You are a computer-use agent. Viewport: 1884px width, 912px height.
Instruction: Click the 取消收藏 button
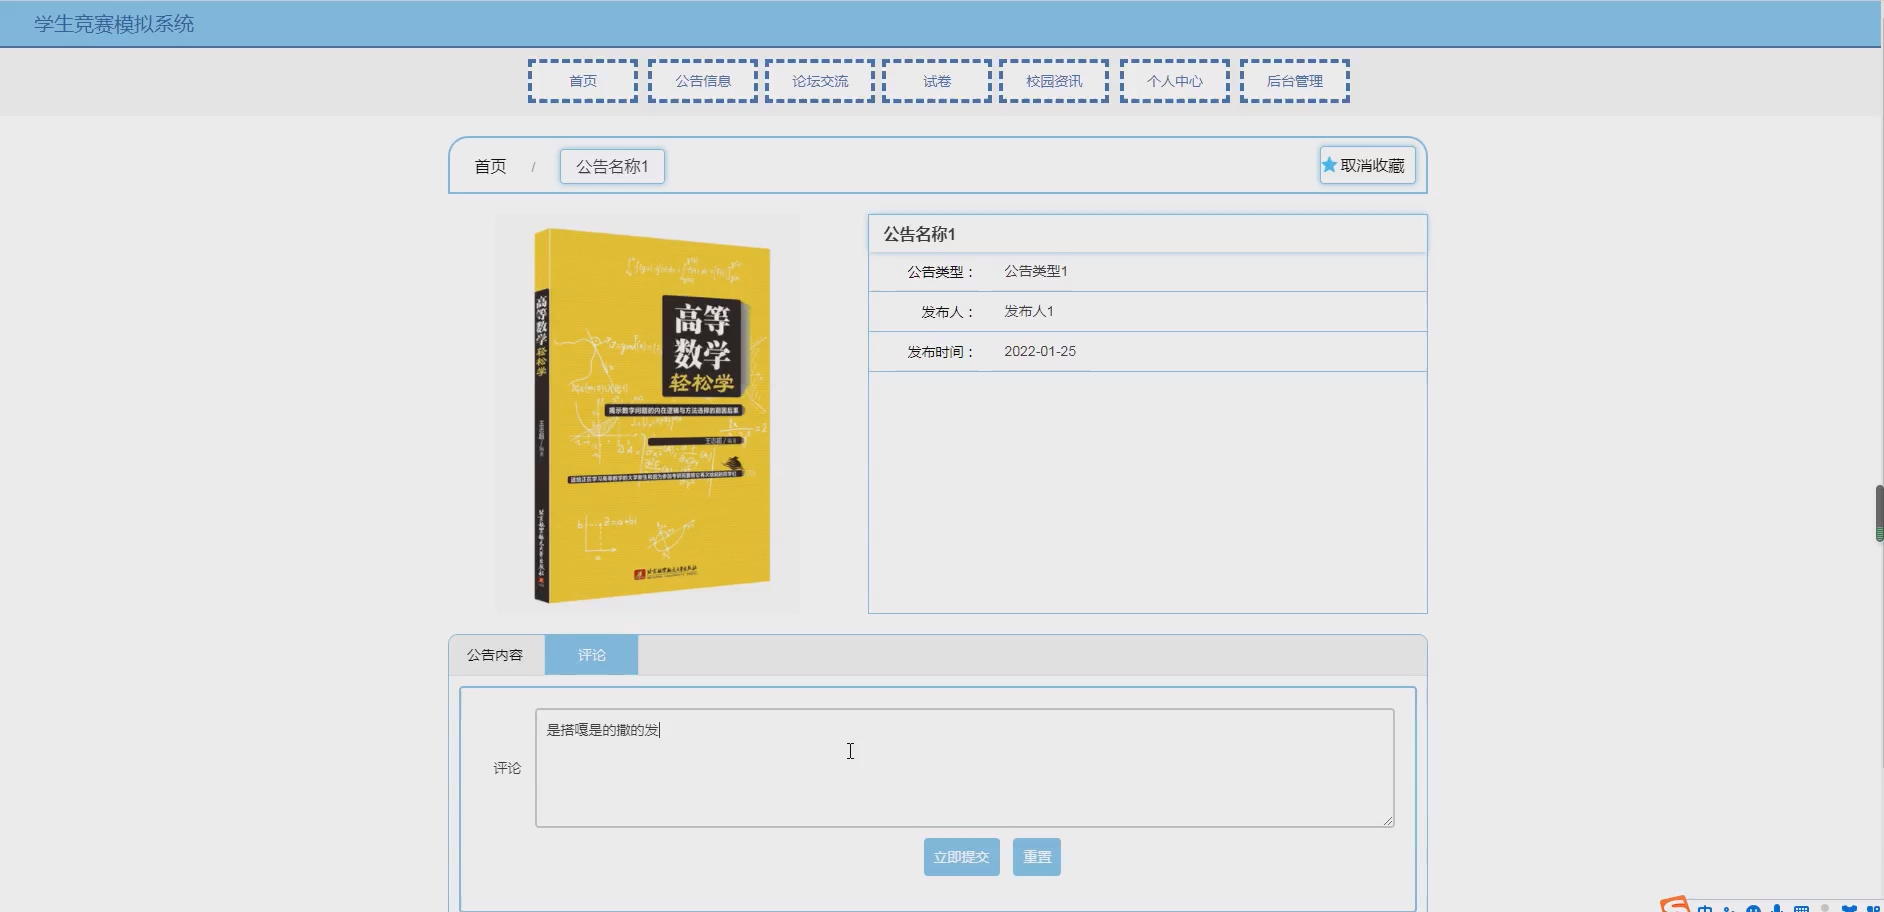[x=1367, y=165]
